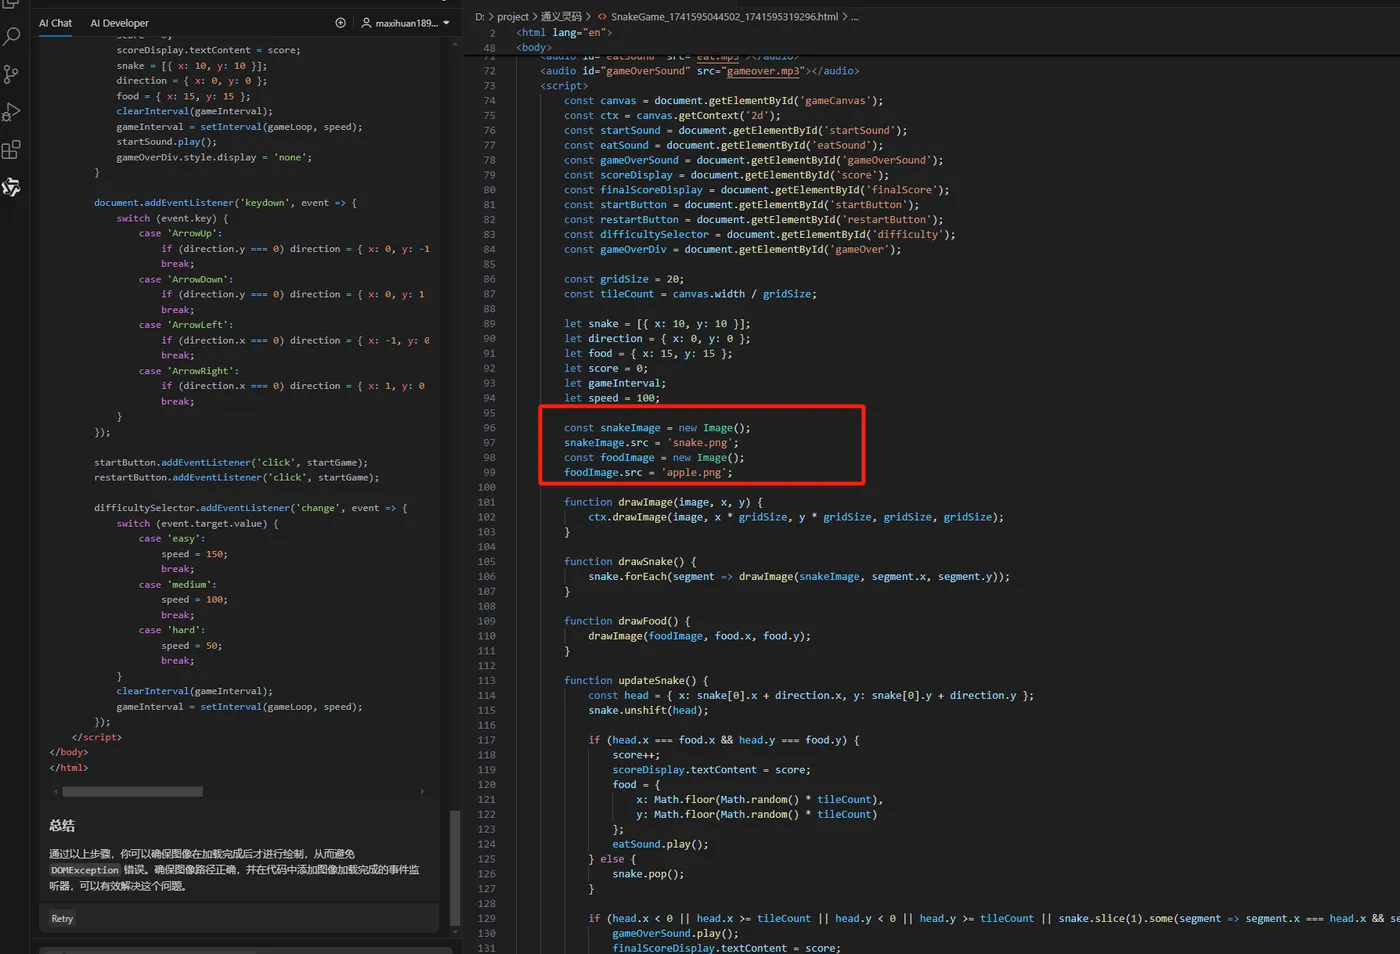Click the 总结 heading in the chat

[x=62, y=826]
